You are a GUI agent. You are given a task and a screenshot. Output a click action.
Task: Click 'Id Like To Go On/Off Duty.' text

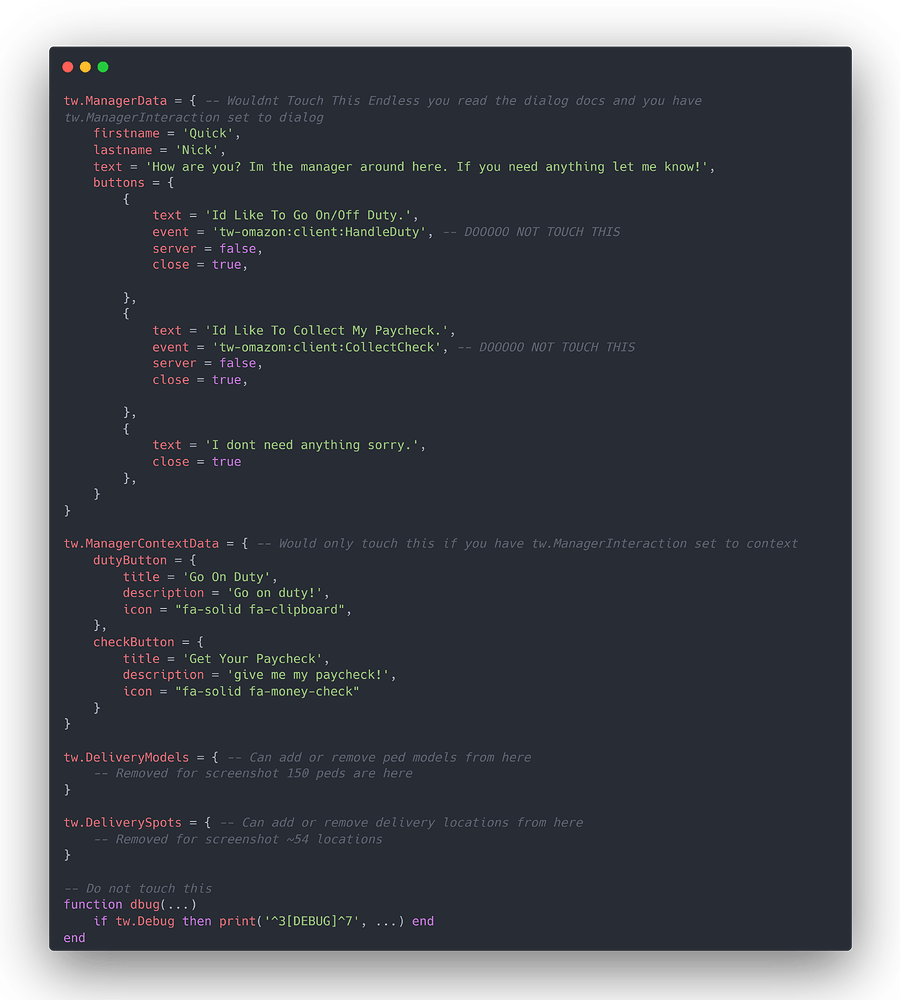pyautogui.click(x=308, y=216)
